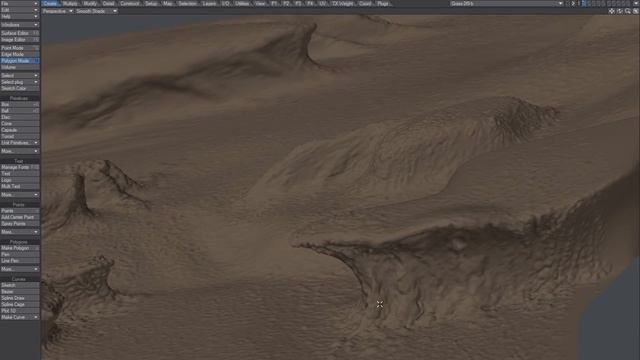Expand More under Text section
640x360 pixels.
click(x=20, y=195)
